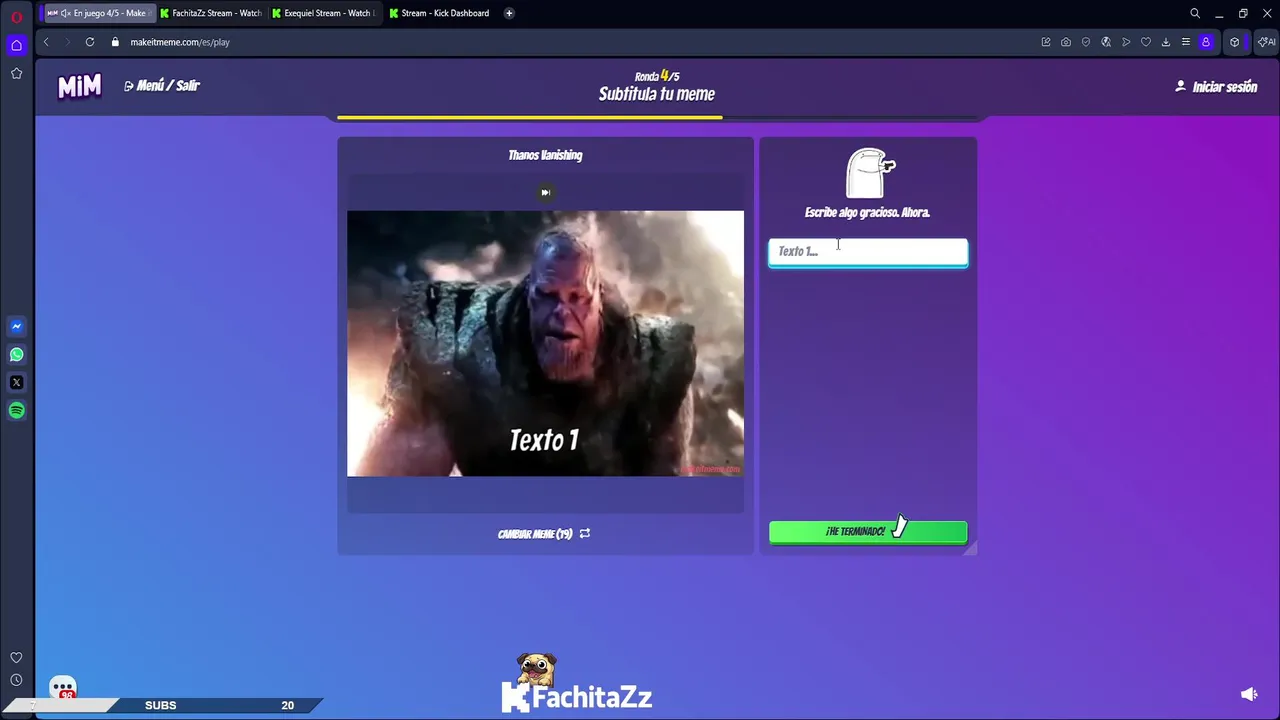This screenshot has height=720, width=1280.
Task: Open the purple profile account icon
Action: pyautogui.click(x=1206, y=42)
